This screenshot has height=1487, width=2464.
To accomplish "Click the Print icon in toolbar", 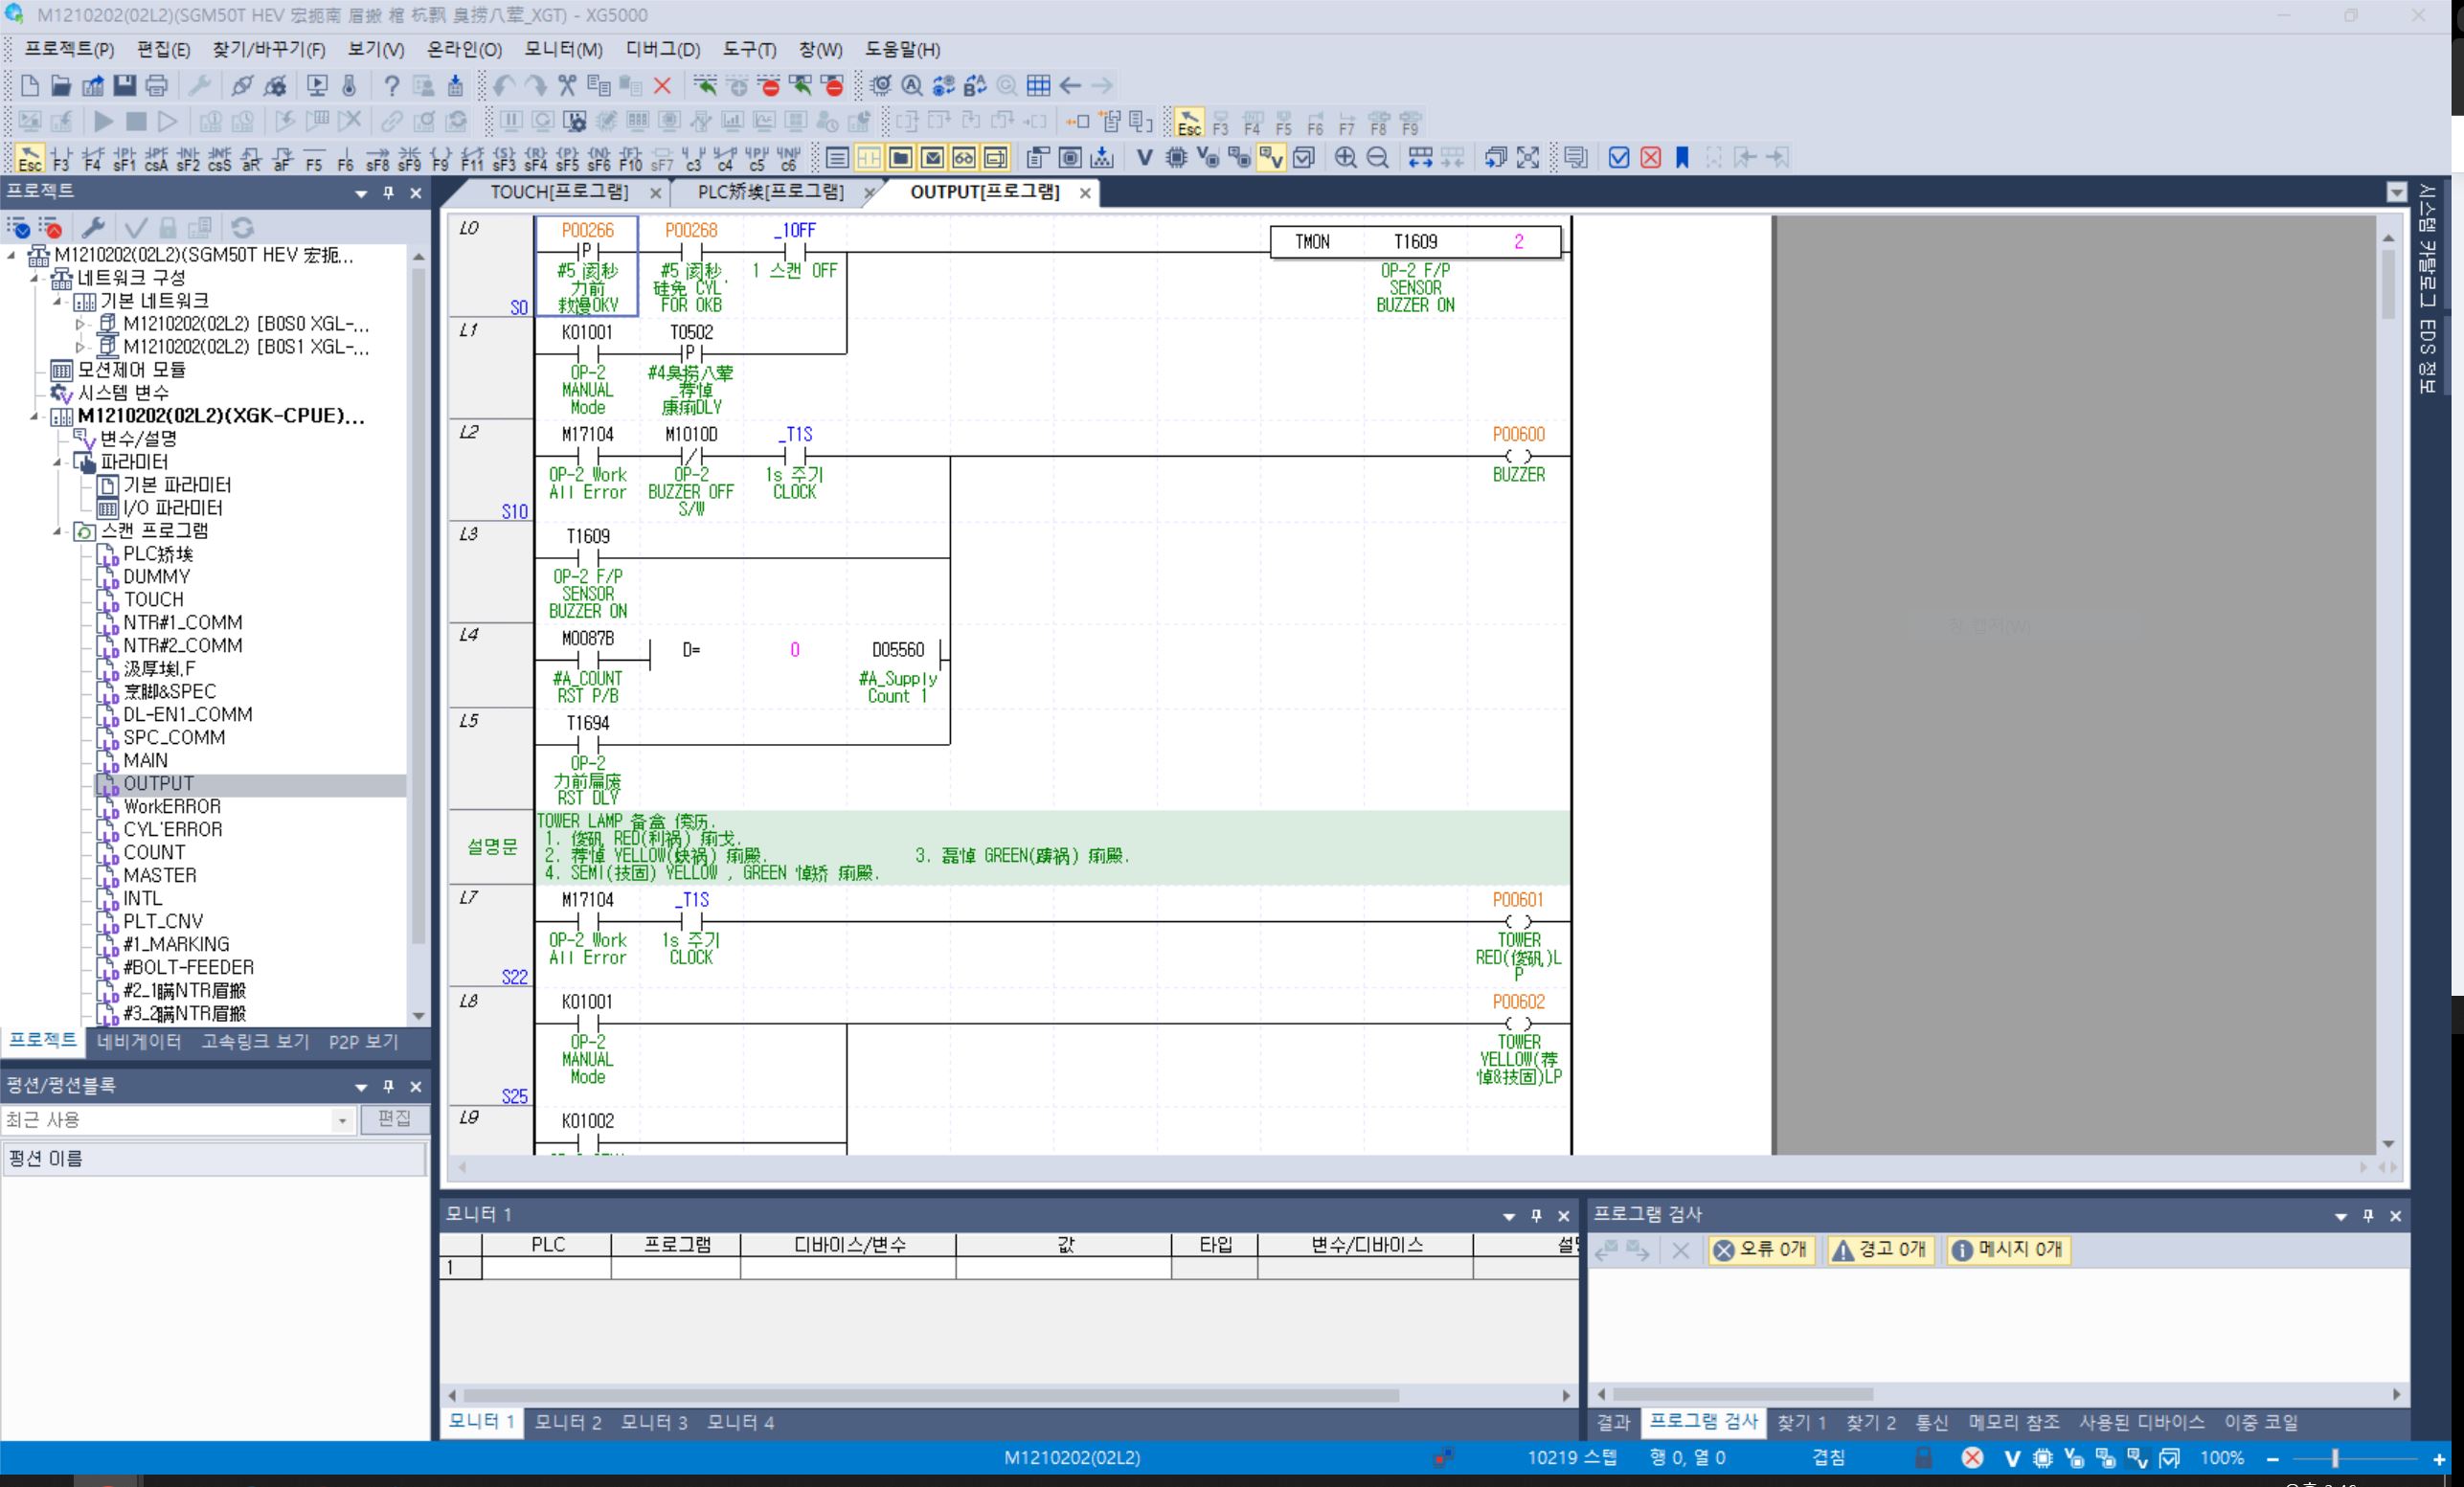I will 156,86.
